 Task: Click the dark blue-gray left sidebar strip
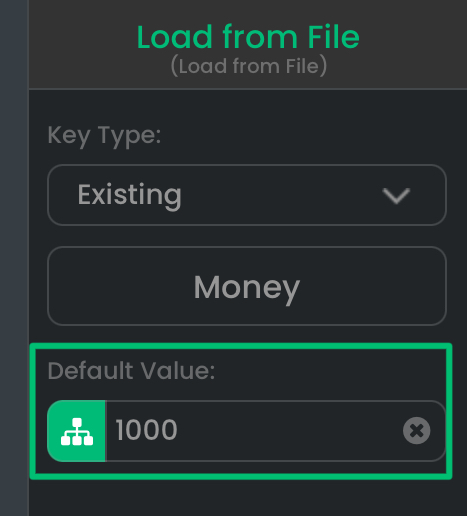[x=14, y=258]
